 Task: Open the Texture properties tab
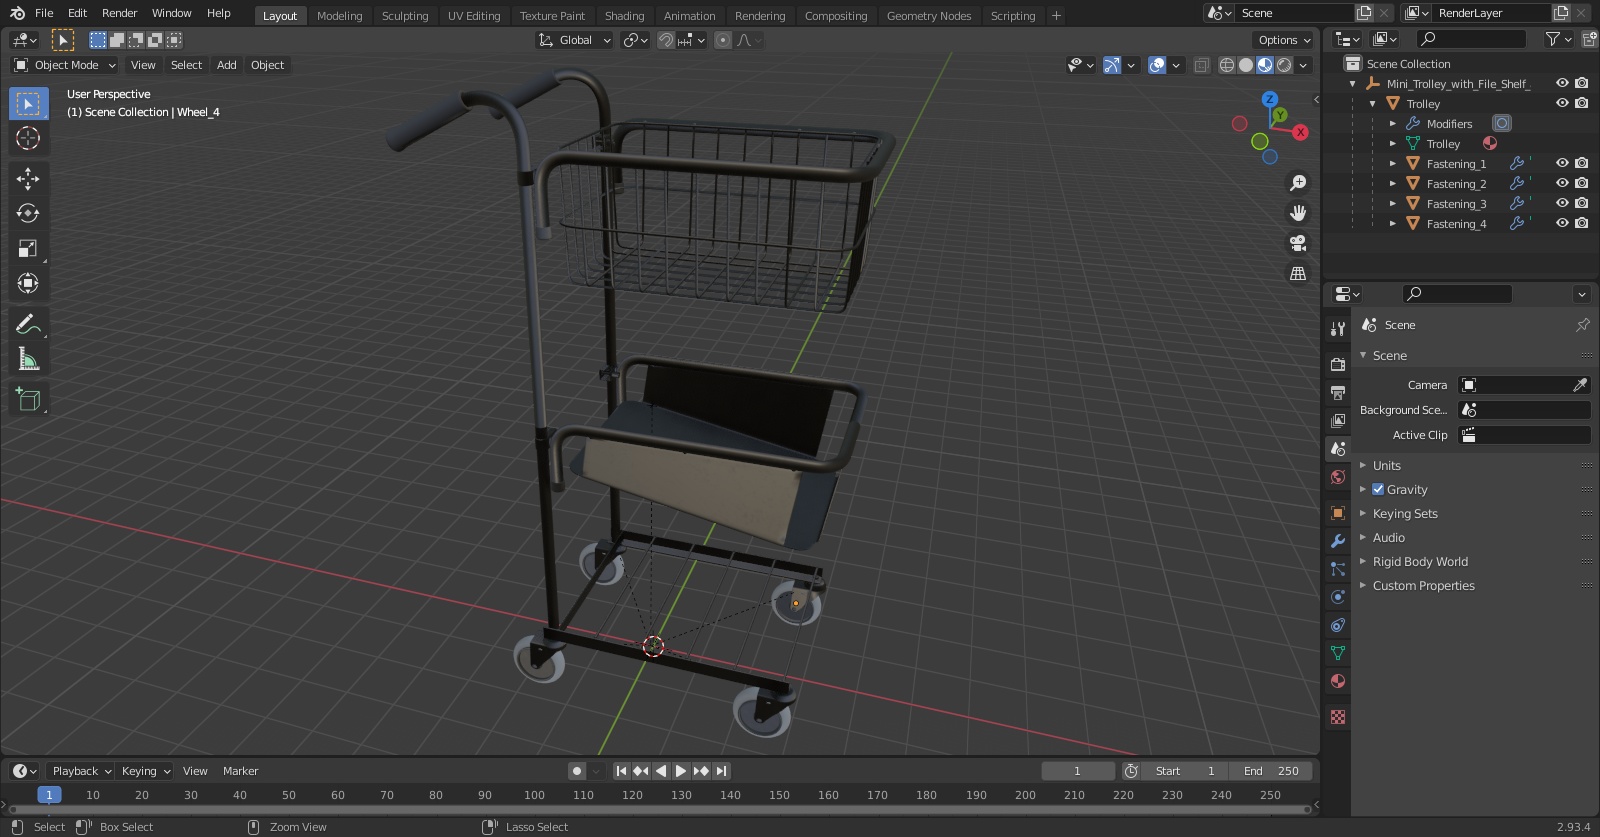pos(1338,717)
